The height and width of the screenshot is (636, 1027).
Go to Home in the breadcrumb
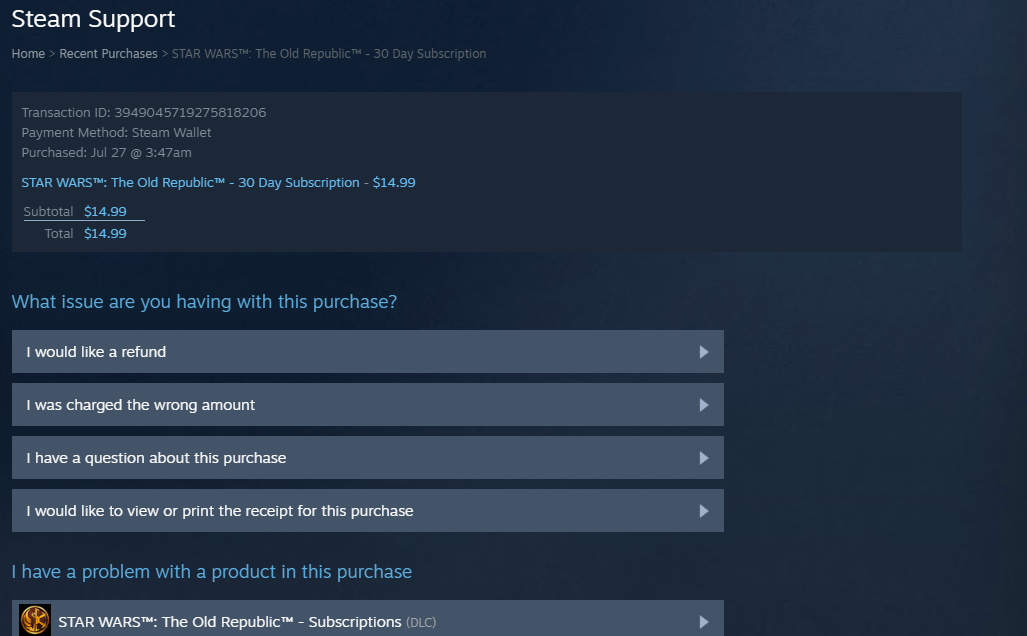[x=28, y=54]
